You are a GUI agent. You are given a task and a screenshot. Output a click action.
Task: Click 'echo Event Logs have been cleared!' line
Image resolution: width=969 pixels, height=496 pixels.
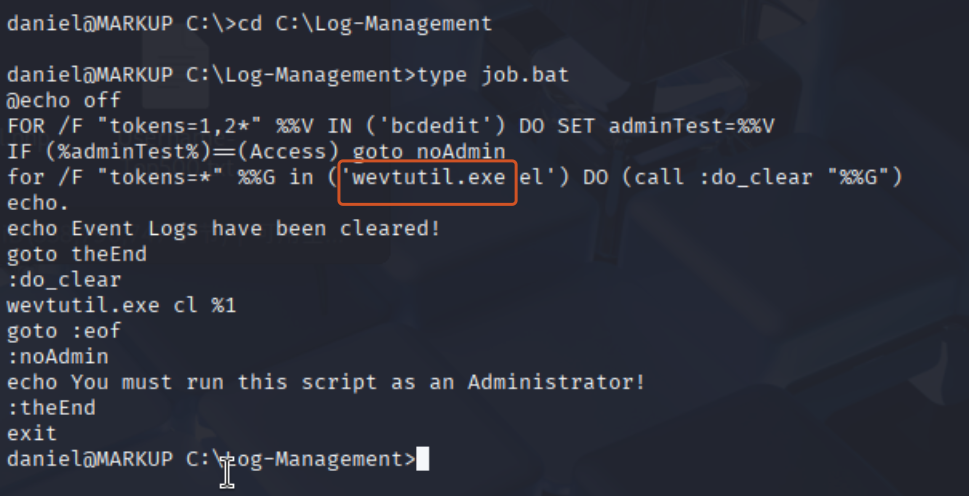pos(224,229)
